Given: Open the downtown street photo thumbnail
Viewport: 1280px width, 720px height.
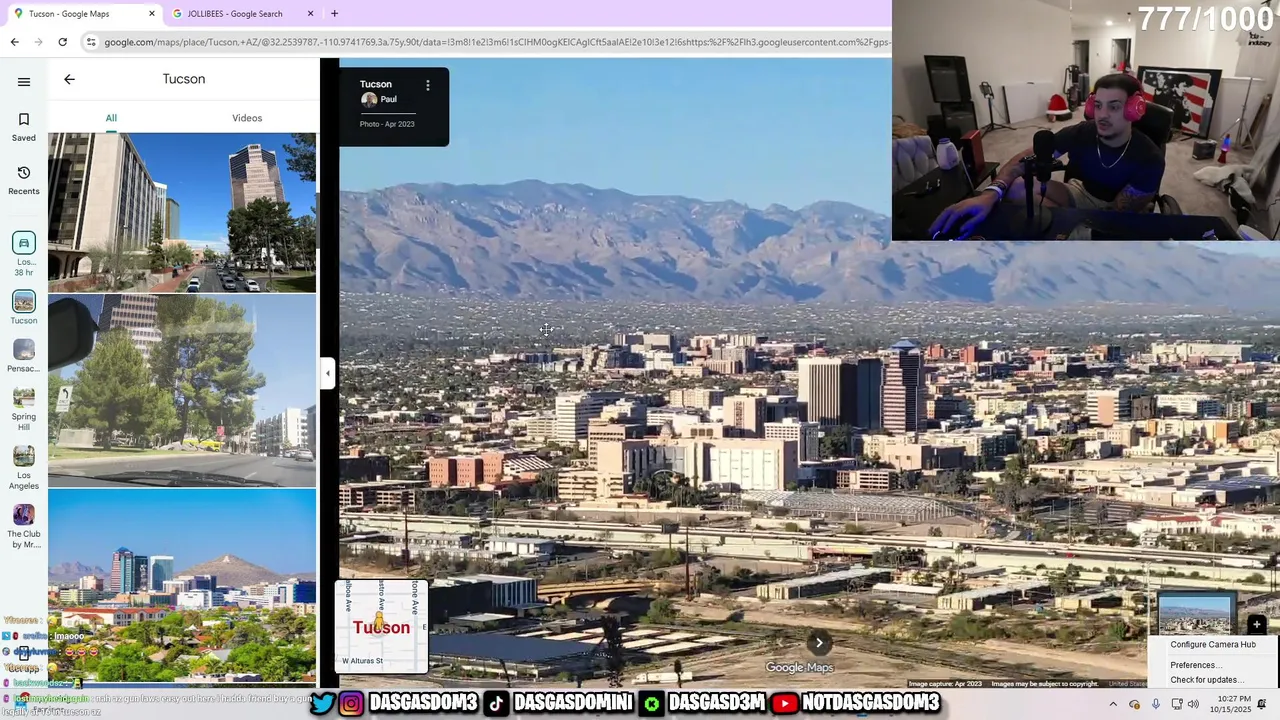Looking at the screenshot, I should pyautogui.click(x=182, y=212).
